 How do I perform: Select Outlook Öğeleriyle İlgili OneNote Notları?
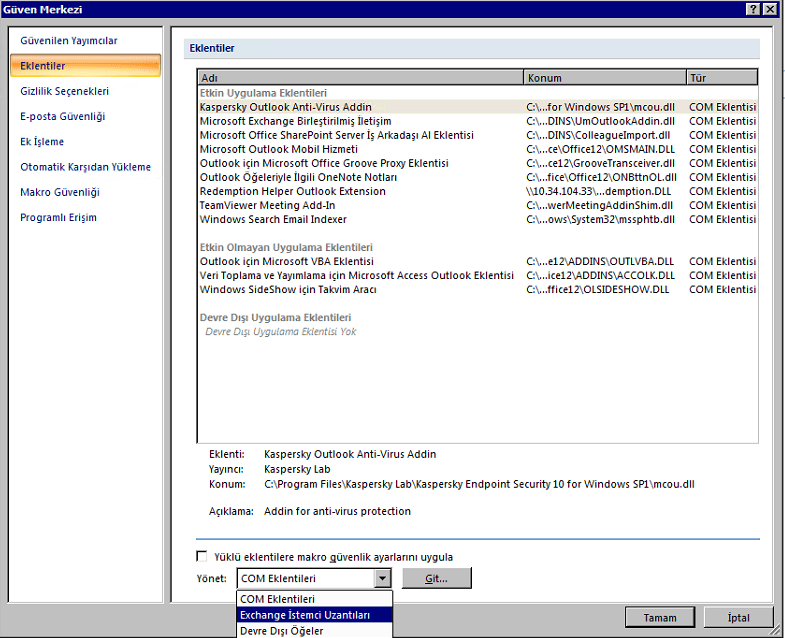(478, 177)
